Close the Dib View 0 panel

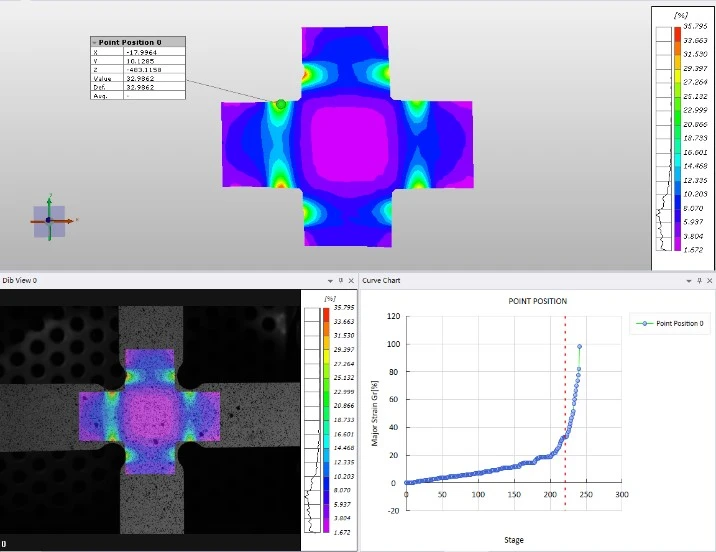tap(351, 281)
